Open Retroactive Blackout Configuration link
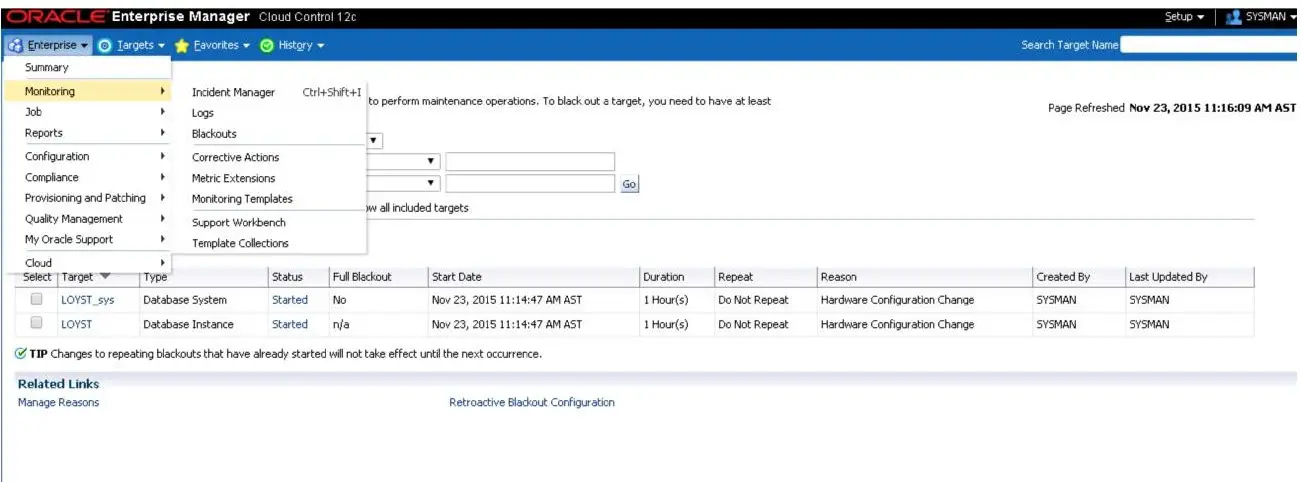Screen dimensions: 1301x482 [532, 402]
